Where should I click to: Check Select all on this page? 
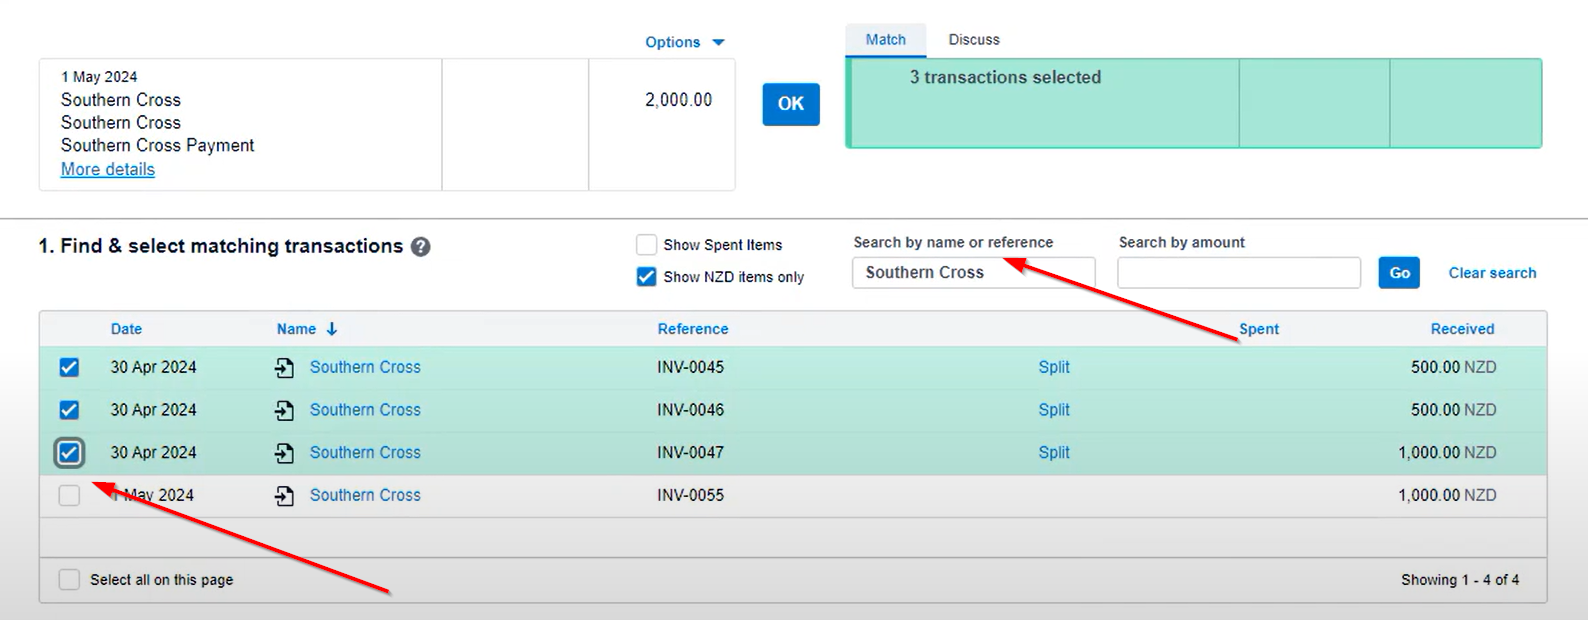click(x=69, y=580)
